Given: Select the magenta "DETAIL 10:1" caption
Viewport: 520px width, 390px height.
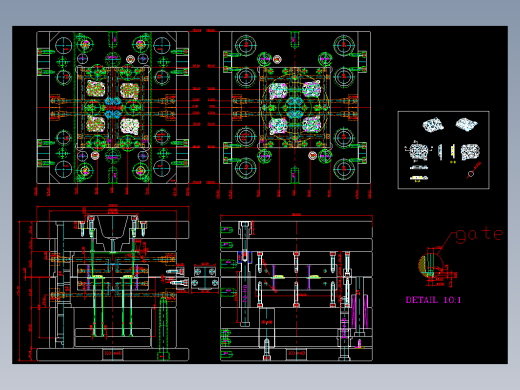Looking at the screenshot, I should click(x=433, y=300).
